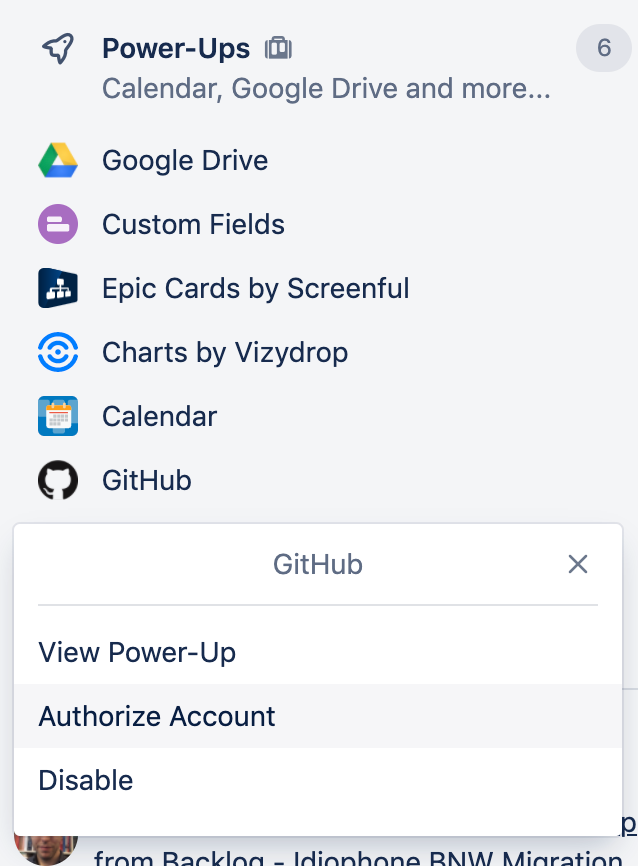Image resolution: width=638 pixels, height=866 pixels.
Task: Choose Authorize Account for GitHub
Action: (156, 716)
